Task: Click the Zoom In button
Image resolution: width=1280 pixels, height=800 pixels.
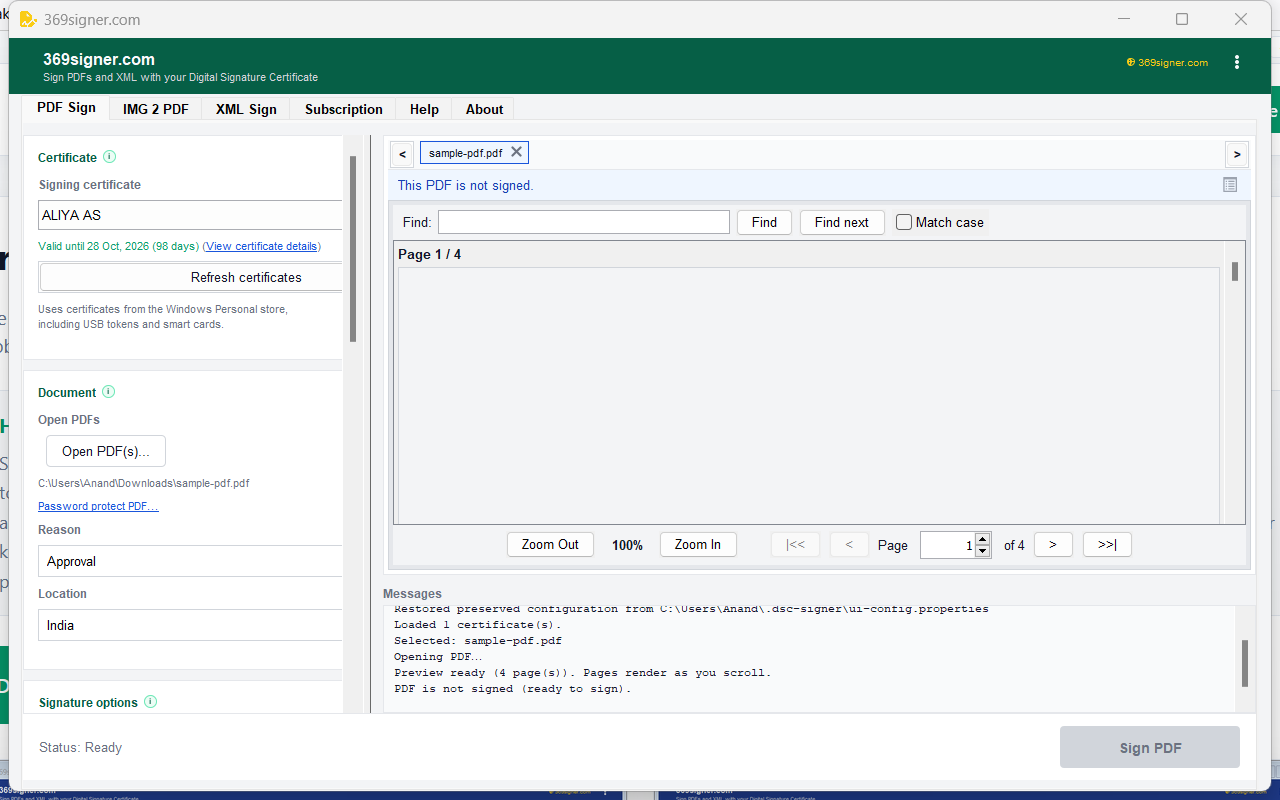Action: click(698, 544)
